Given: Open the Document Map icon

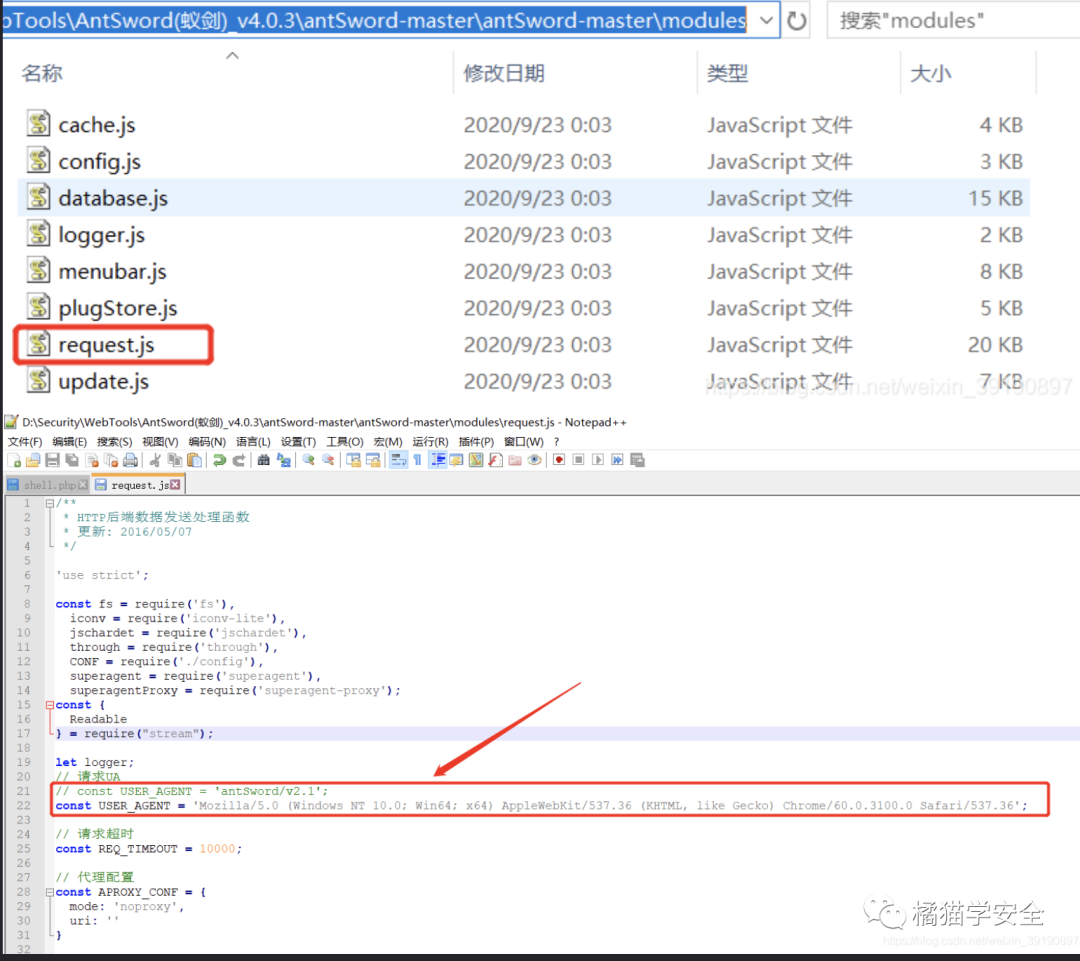Looking at the screenshot, I should (x=475, y=460).
